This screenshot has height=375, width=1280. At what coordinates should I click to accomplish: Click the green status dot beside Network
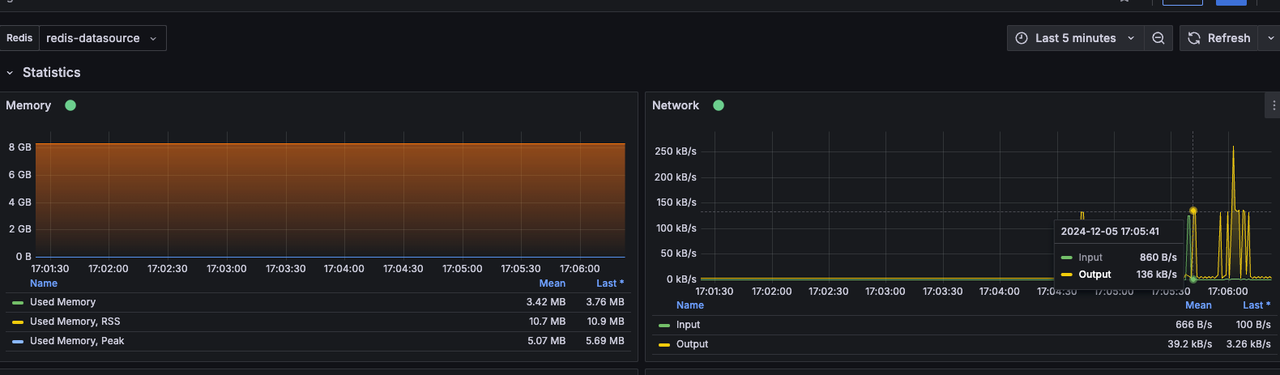pos(718,105)
